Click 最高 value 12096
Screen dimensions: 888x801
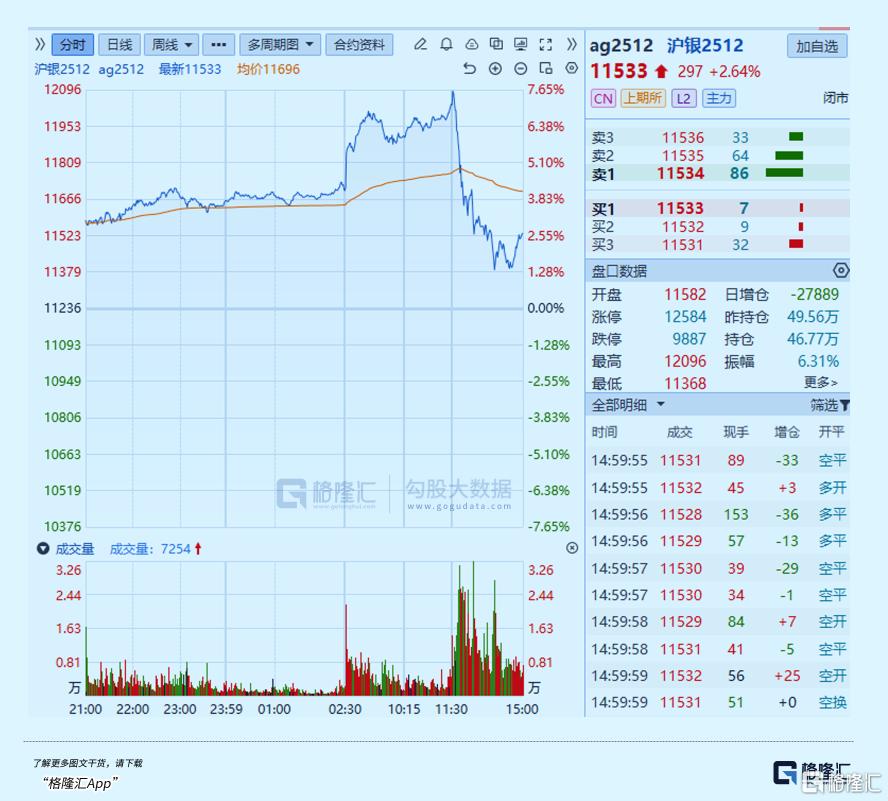685,361
